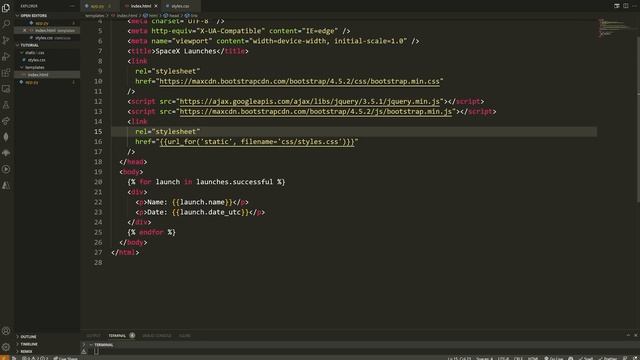This screenshot has width=640, height=360.
Task: Open the Run and Debug view icon
Action: (6, 56)
